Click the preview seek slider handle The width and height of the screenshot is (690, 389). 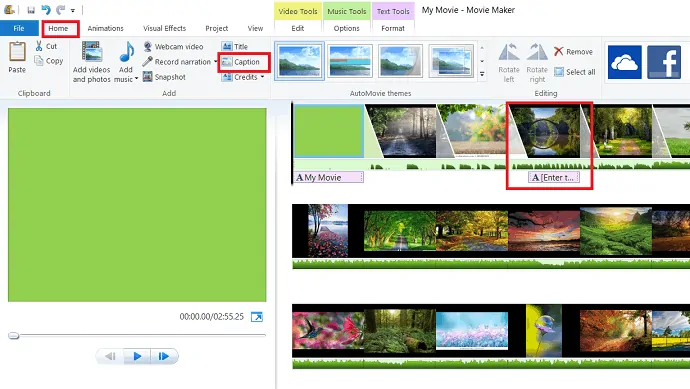point(14,336)
